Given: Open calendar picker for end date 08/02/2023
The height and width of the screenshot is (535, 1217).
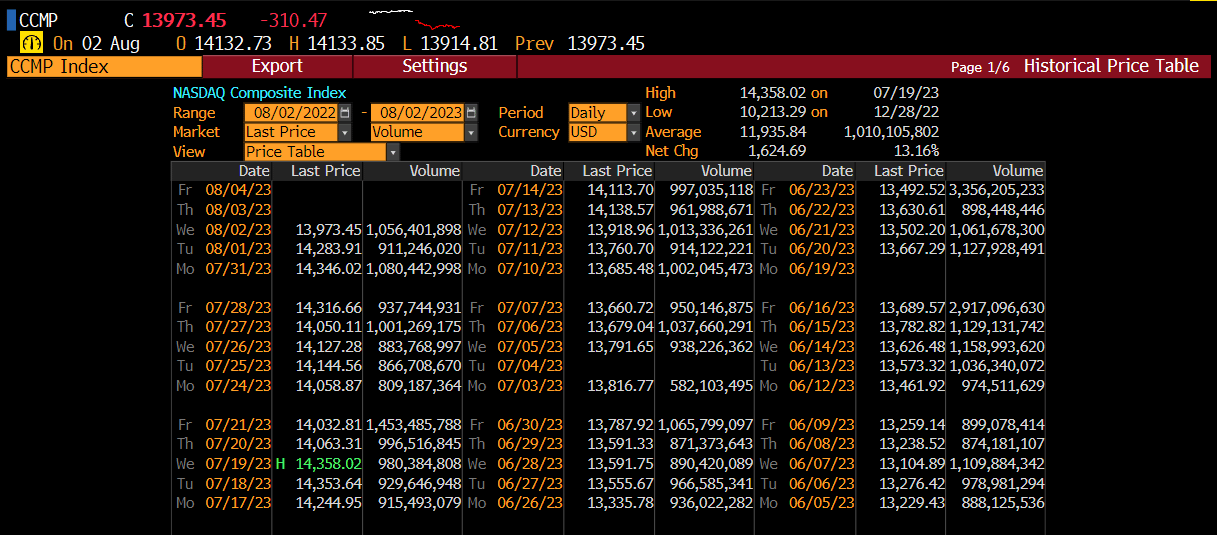Looking at the screenshot, I should pyautogui.click(x=472, y=113).
